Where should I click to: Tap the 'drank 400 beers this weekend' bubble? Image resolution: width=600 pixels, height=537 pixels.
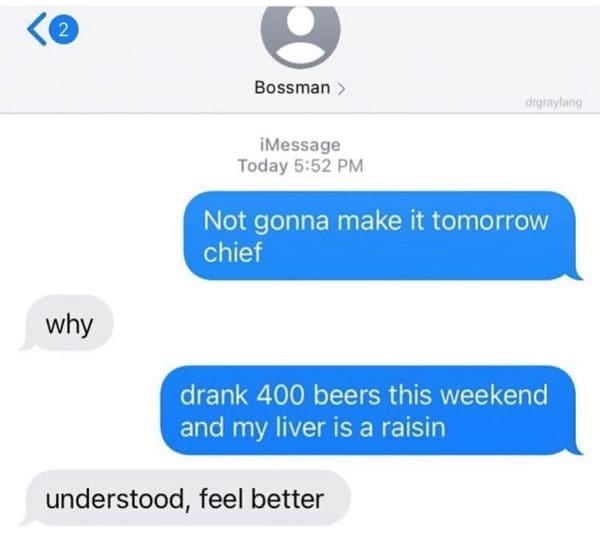[368, 410]
